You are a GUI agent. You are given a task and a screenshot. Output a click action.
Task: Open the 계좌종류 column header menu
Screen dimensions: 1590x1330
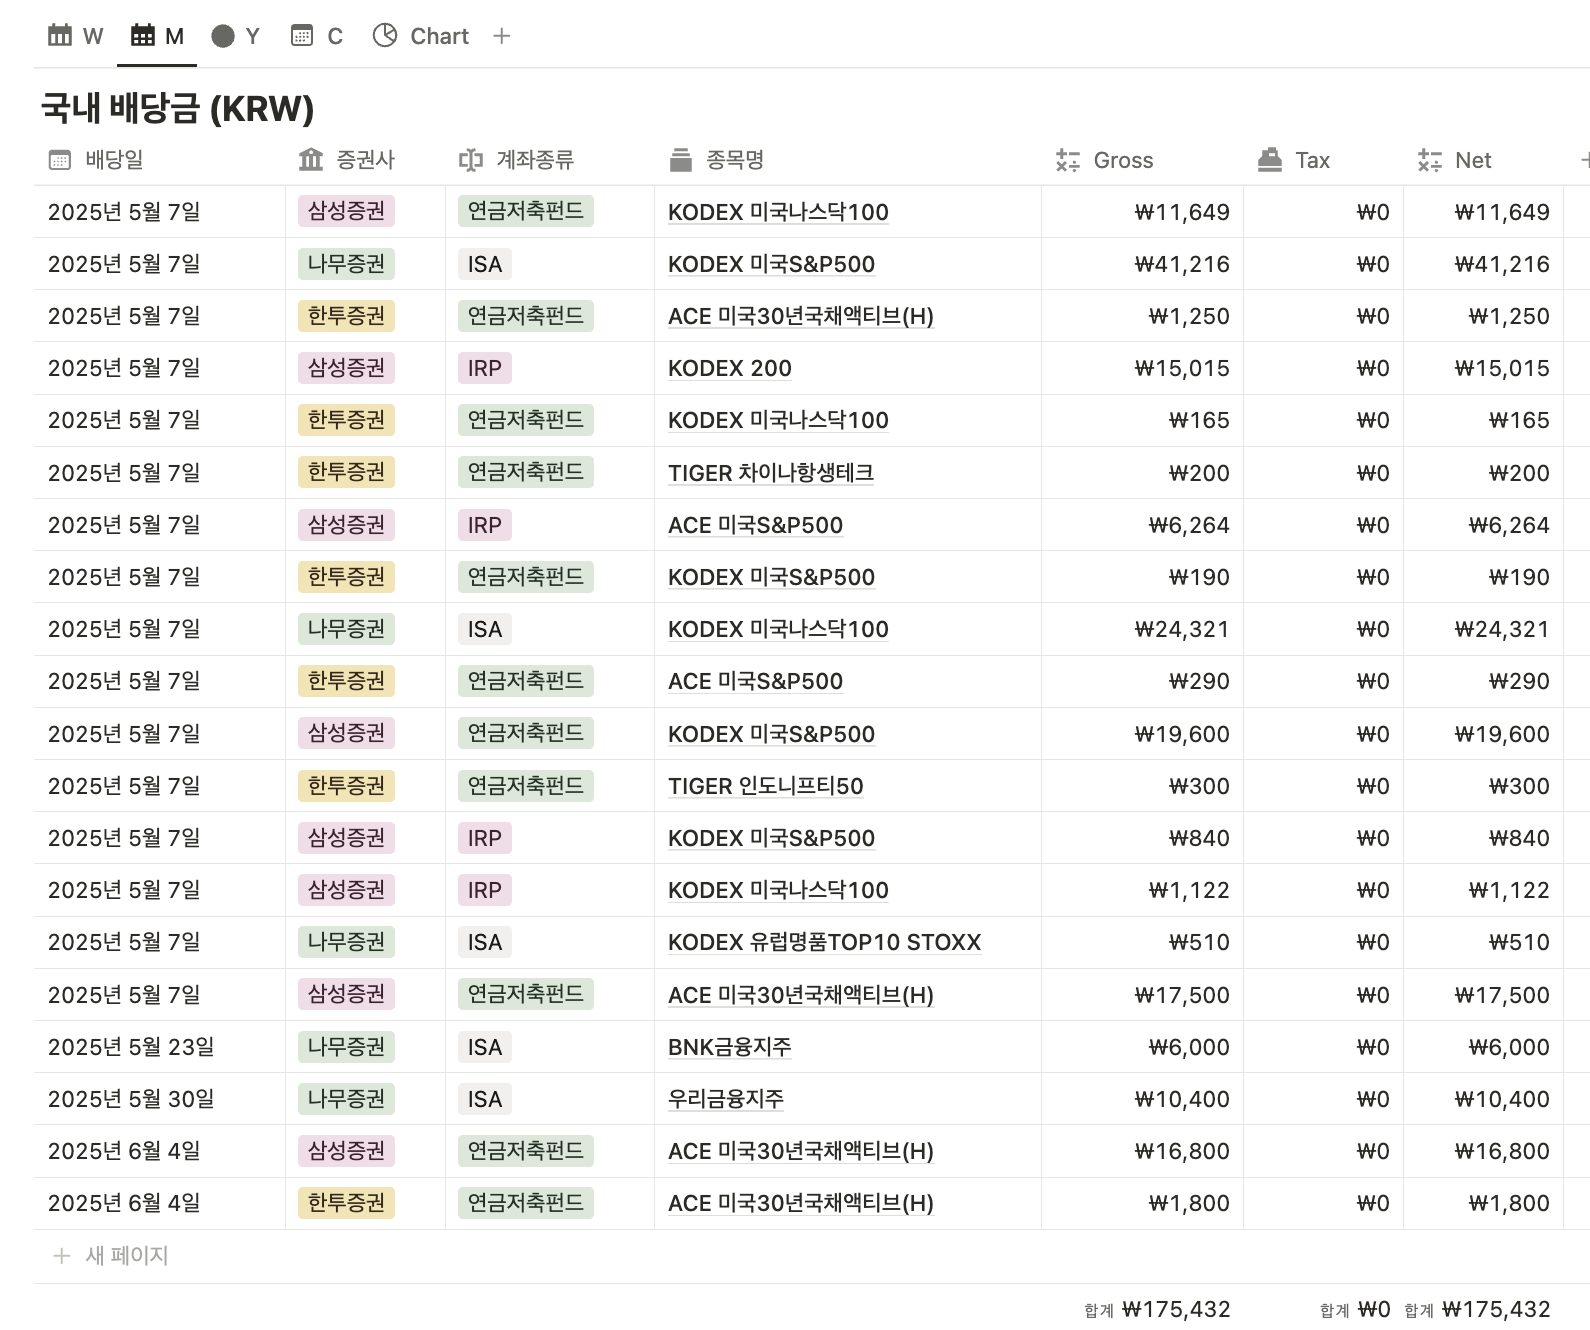550,160
